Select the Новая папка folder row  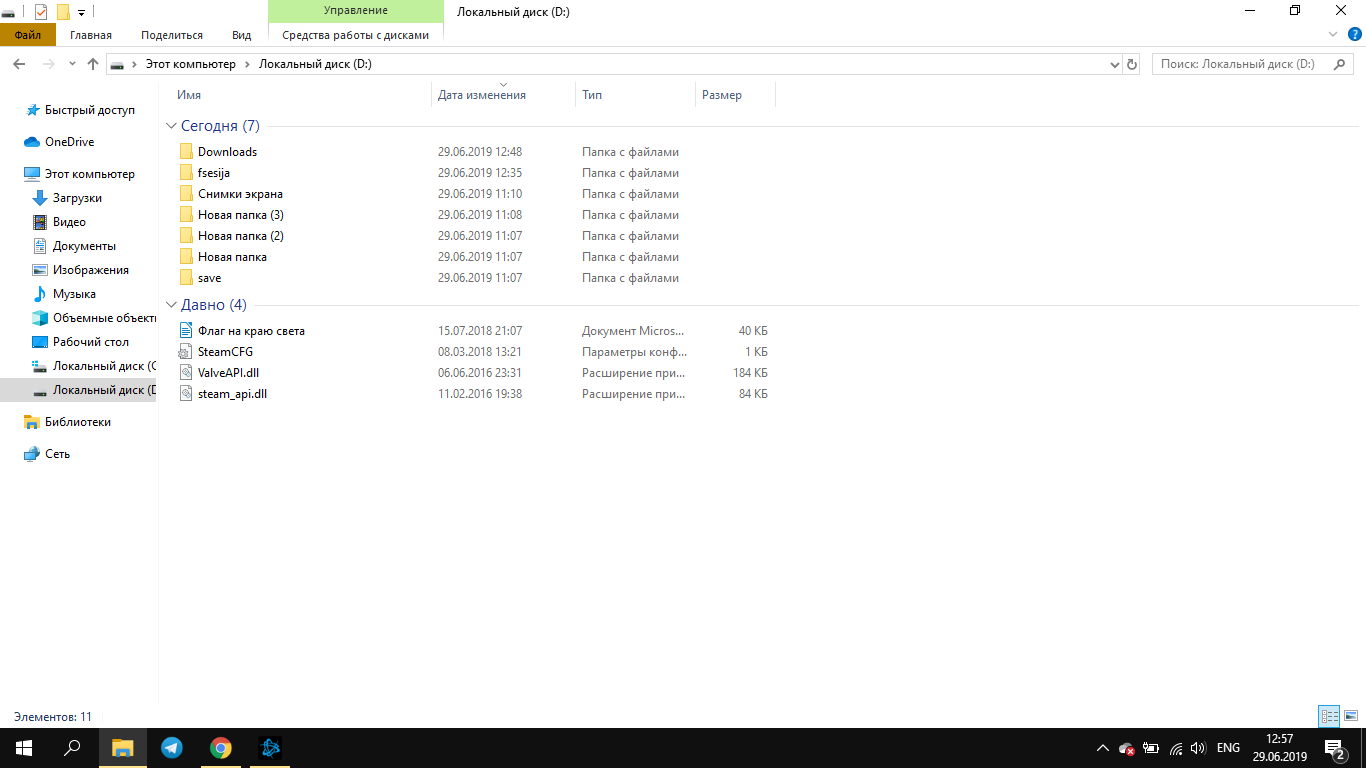475,257
